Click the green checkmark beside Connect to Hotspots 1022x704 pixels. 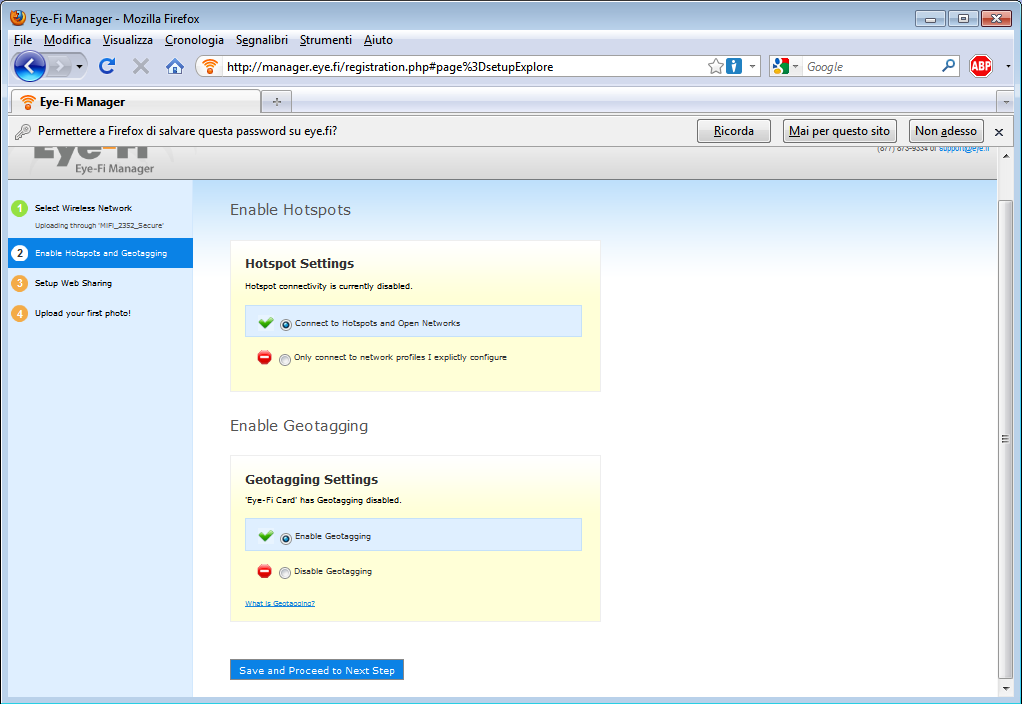(266, 323)
